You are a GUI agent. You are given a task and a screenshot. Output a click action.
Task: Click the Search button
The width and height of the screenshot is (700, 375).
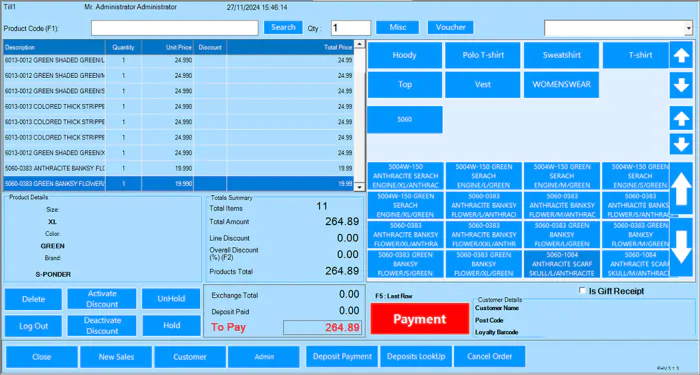pos(283,27)
